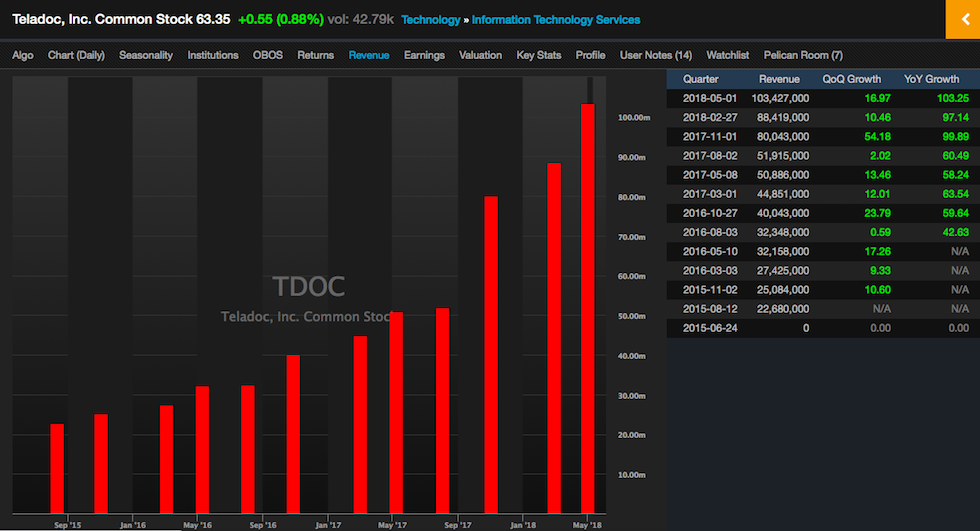Switch to the OBOS tab

[x=268, y=55]
